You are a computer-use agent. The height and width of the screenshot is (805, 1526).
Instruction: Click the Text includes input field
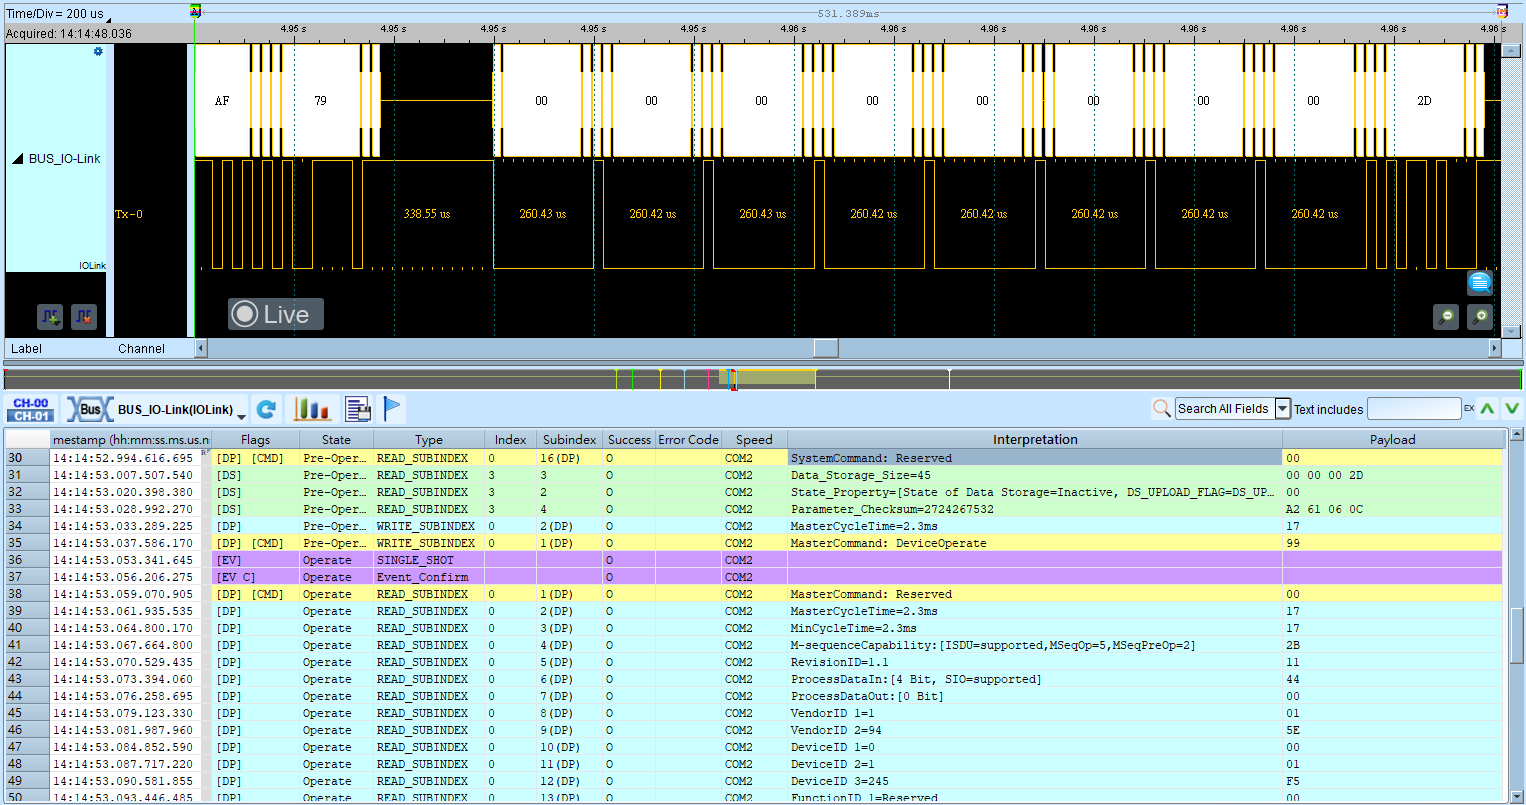pyautogui.click(x=1414, y=409)
